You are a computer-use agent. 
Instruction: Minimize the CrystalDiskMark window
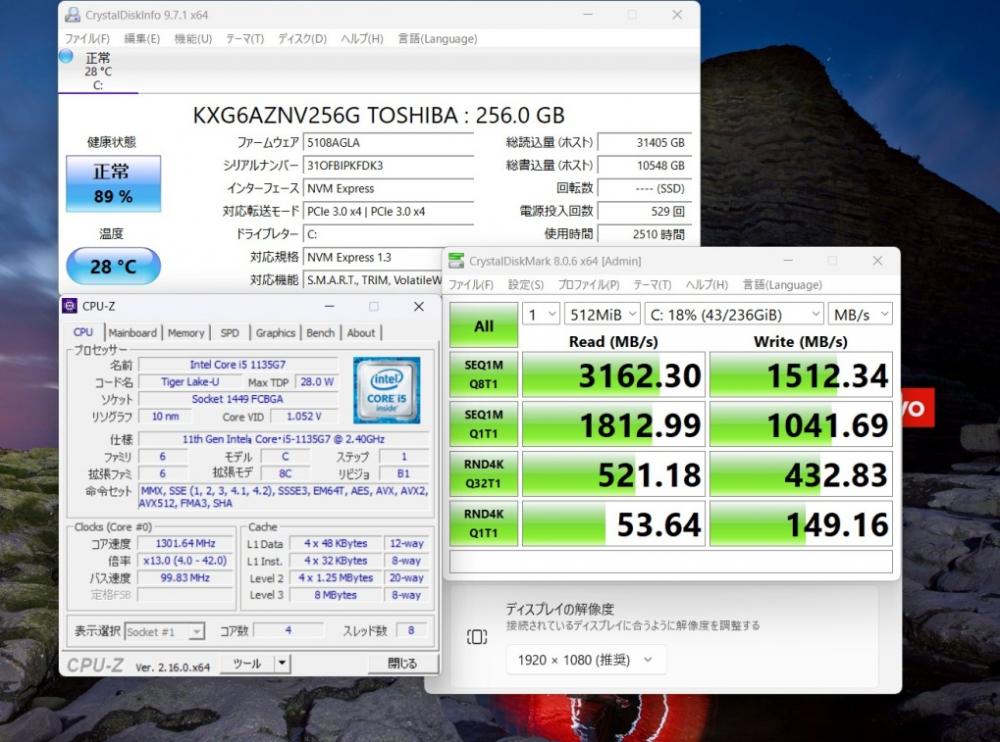[788, 260]
